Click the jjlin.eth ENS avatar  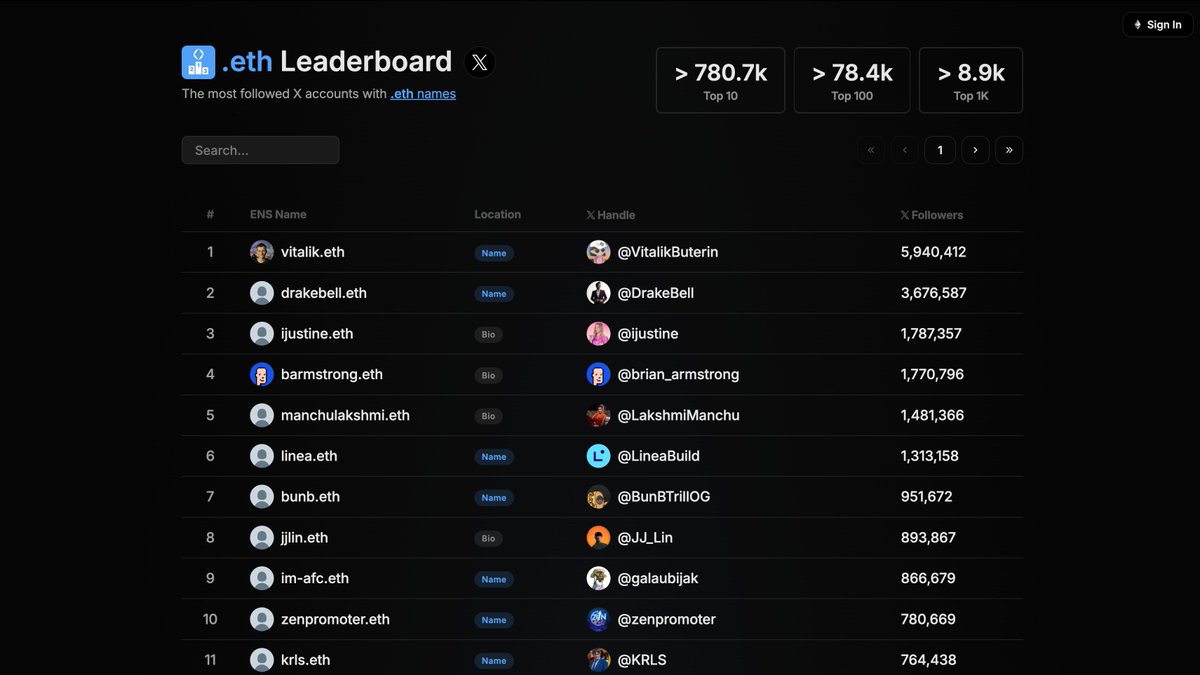[x=262, y=538]
